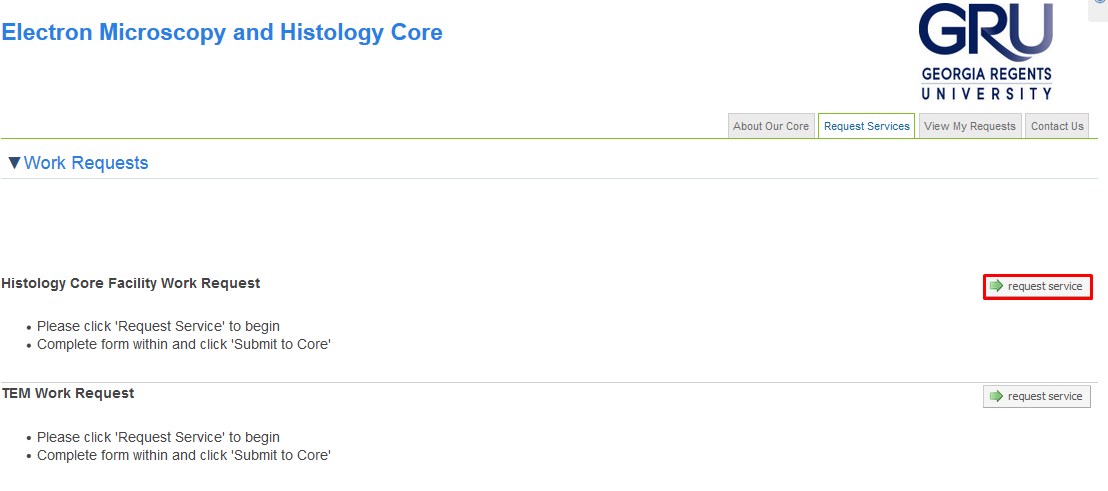Select the Histology Core Facility Work Request heading
1108x491 pixels.
click(131, 283)
